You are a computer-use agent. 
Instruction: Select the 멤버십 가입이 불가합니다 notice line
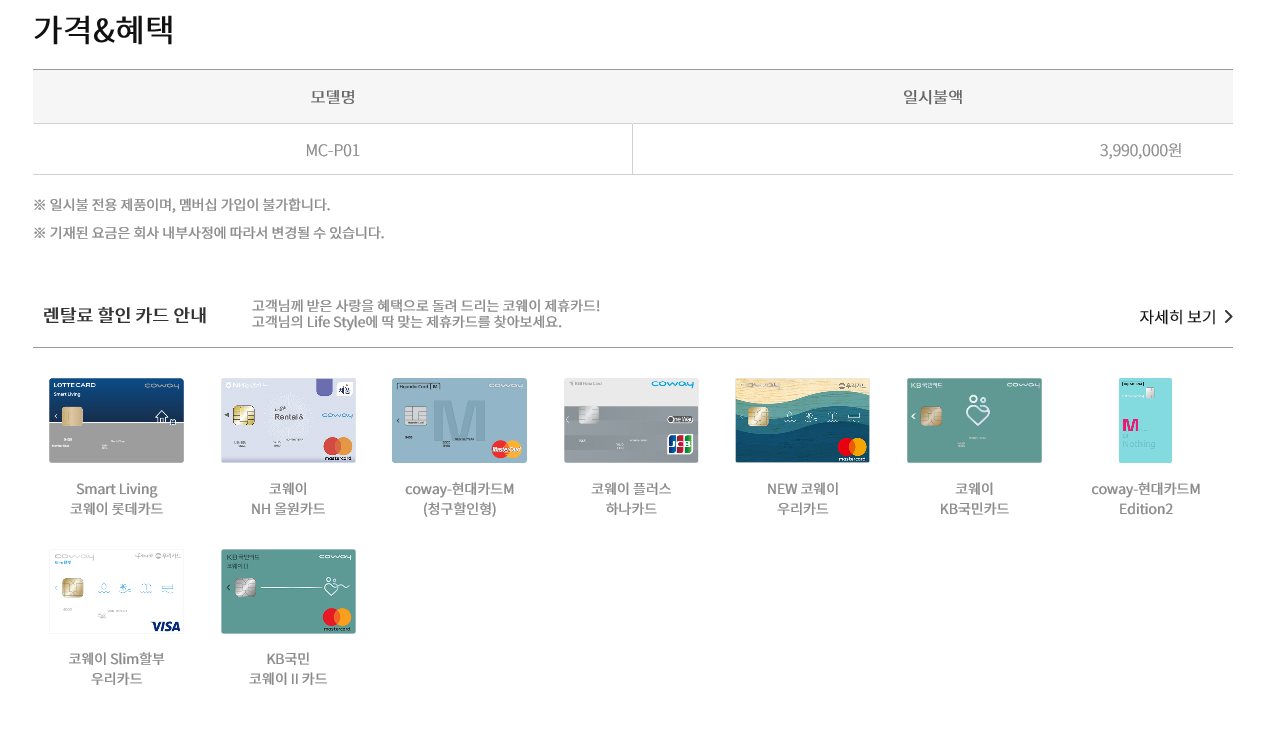pyautogui.click(x=182, y=205)
